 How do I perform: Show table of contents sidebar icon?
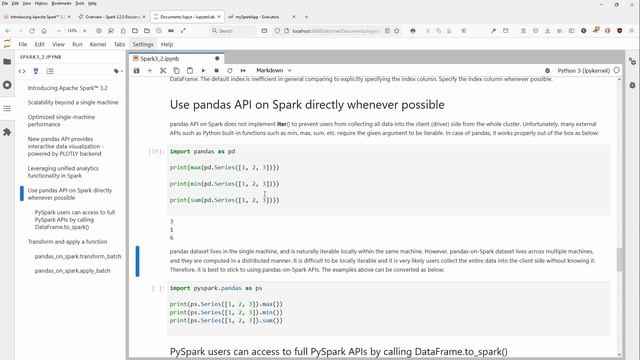click(x=7, y=109)
